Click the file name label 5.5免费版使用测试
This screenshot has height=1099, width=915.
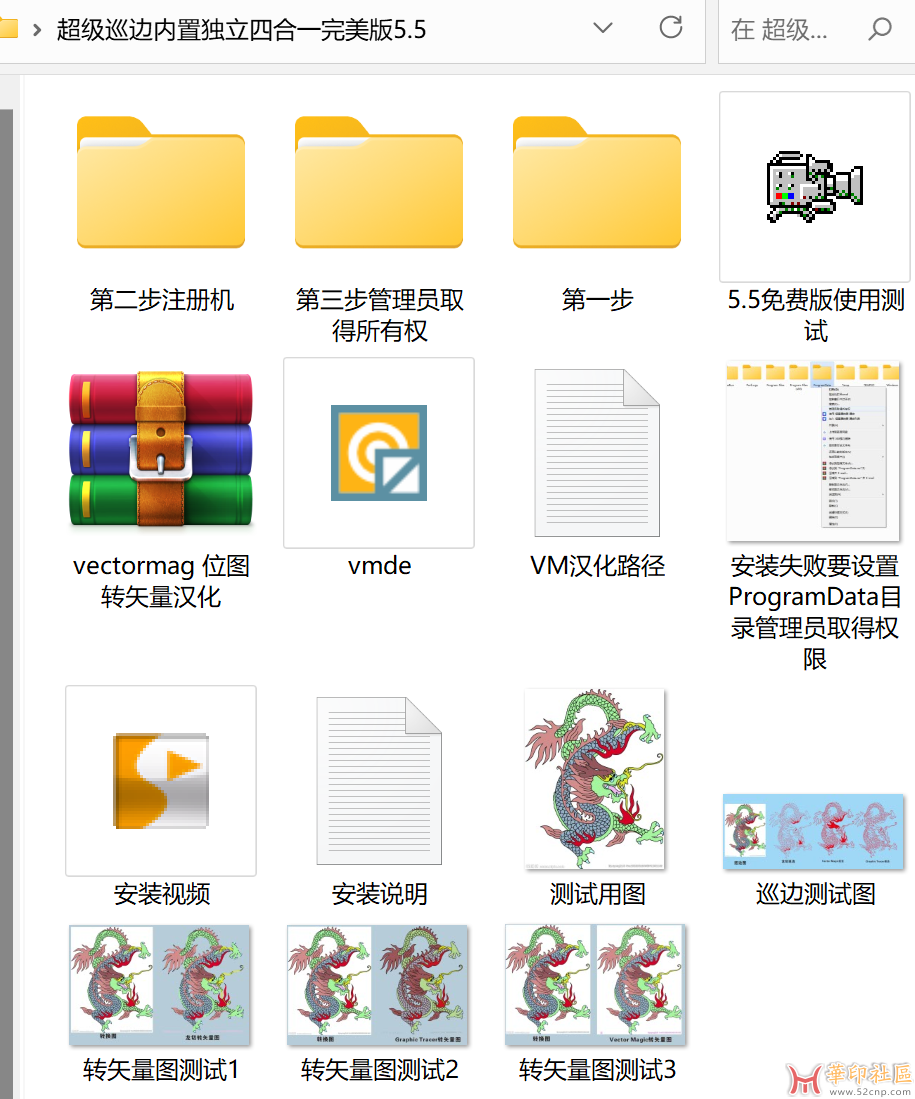815,315
